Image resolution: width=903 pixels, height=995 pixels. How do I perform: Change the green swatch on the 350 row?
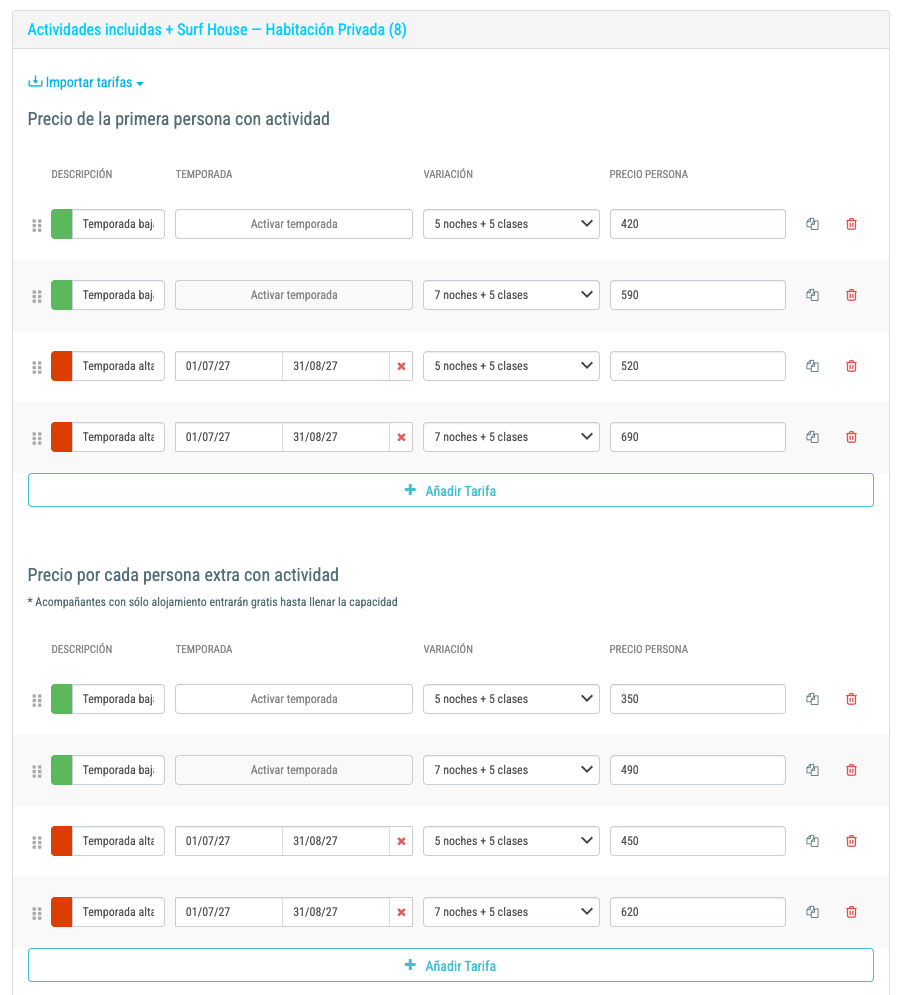pyautogui.click(x=62, y=699)
